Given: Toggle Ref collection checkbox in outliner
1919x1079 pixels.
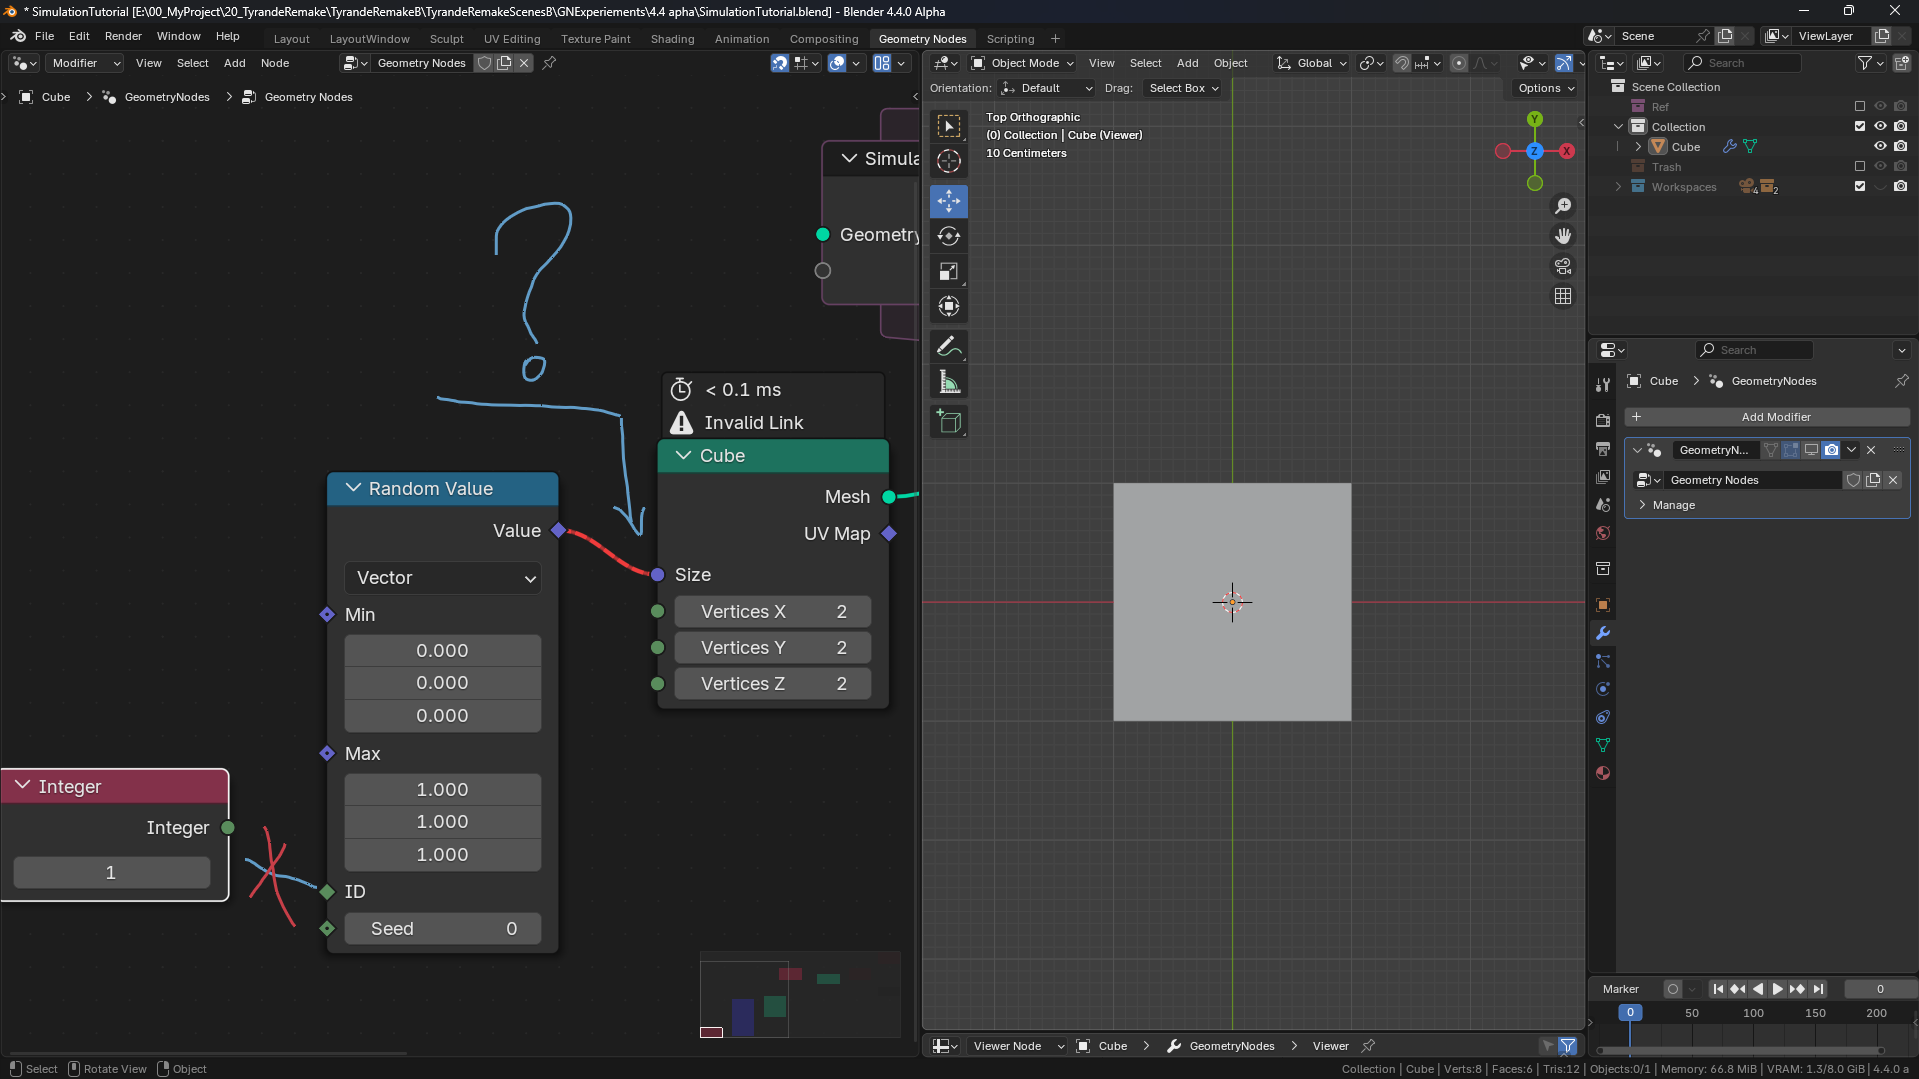Looking at the screenshot, I should [x=1860, y=106].
